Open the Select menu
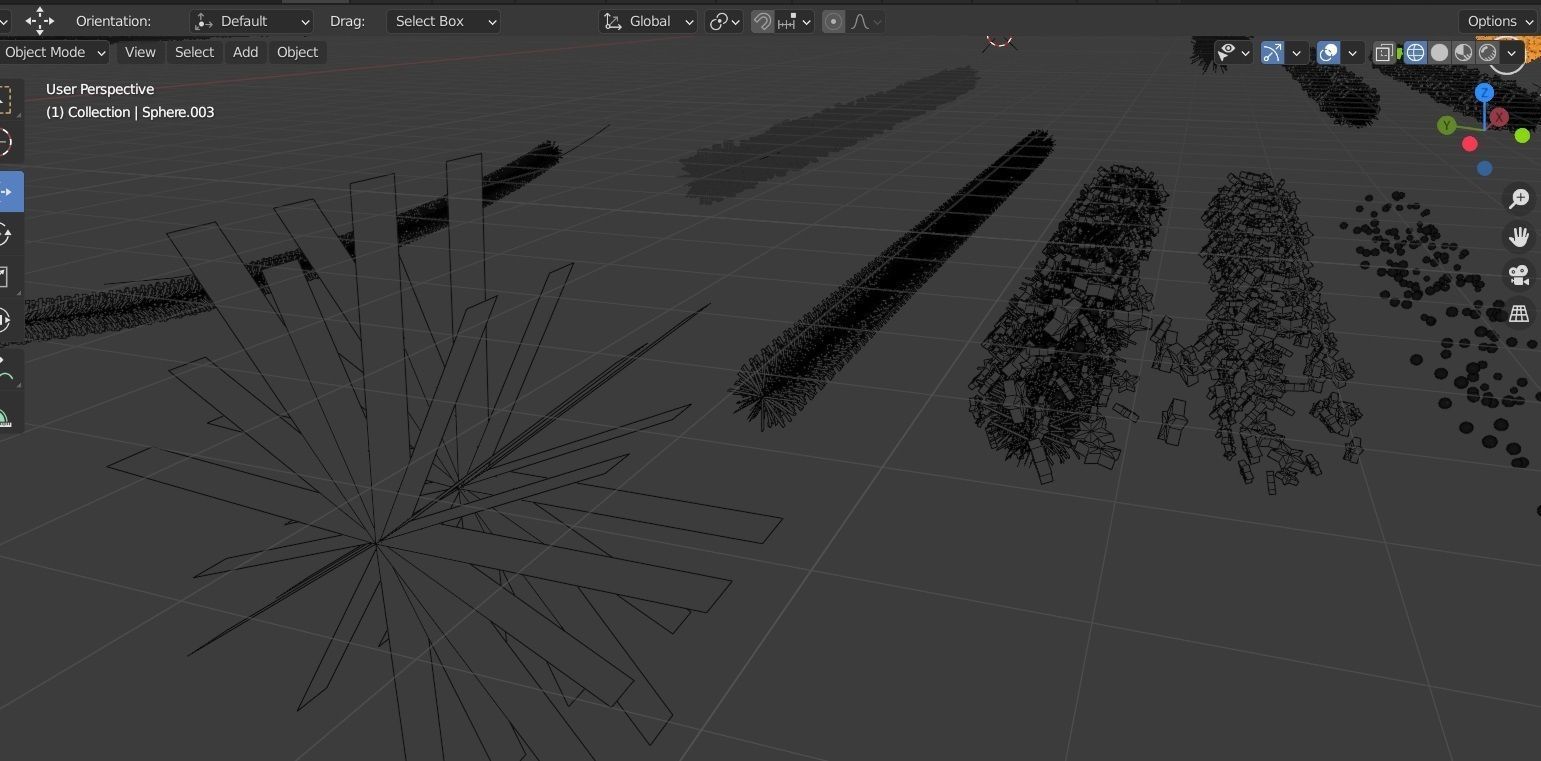Image resolution: width=1541 pixels, height=761 pixels. (194, 52)
